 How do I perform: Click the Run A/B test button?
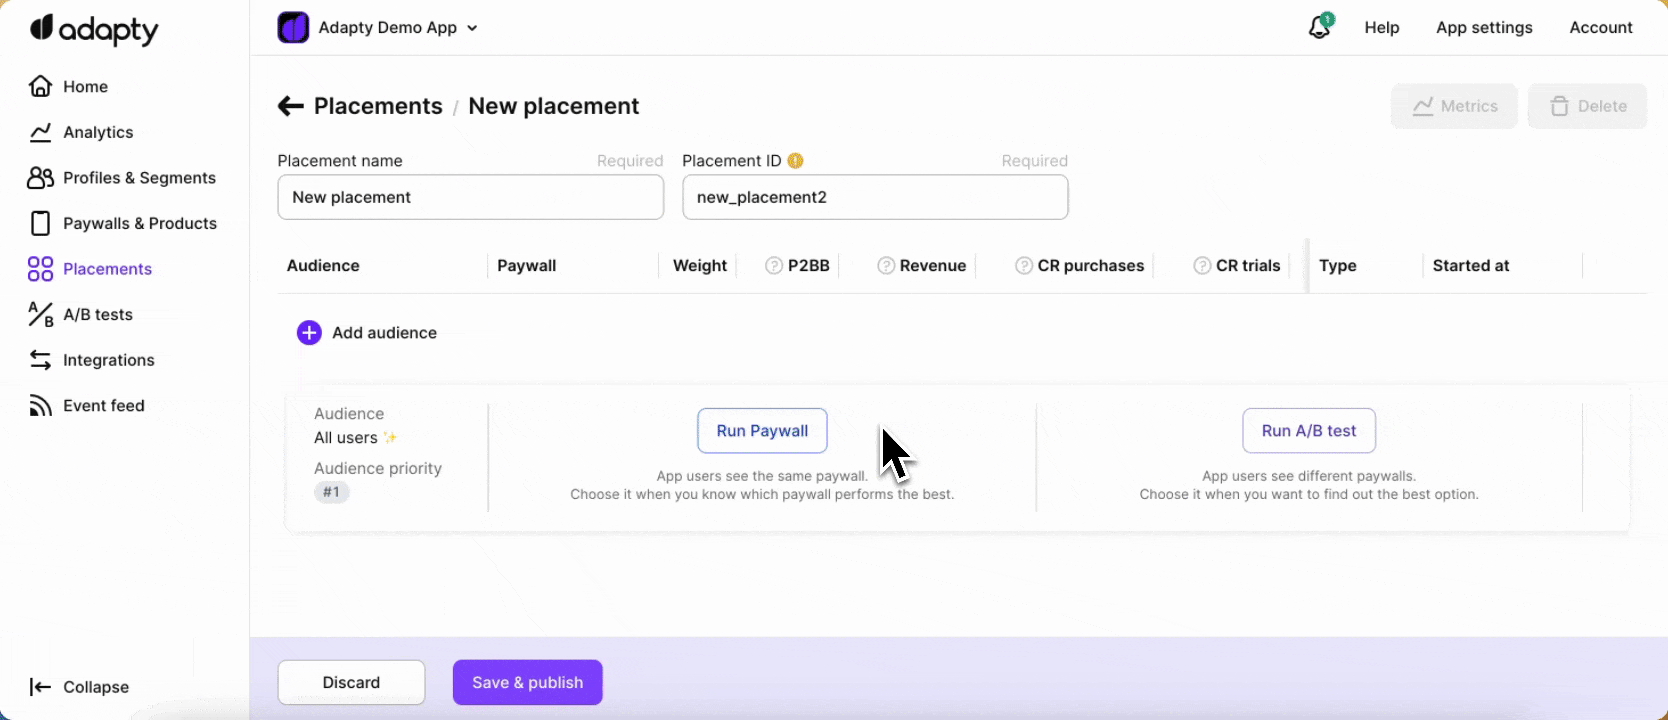click(1308, 431)
